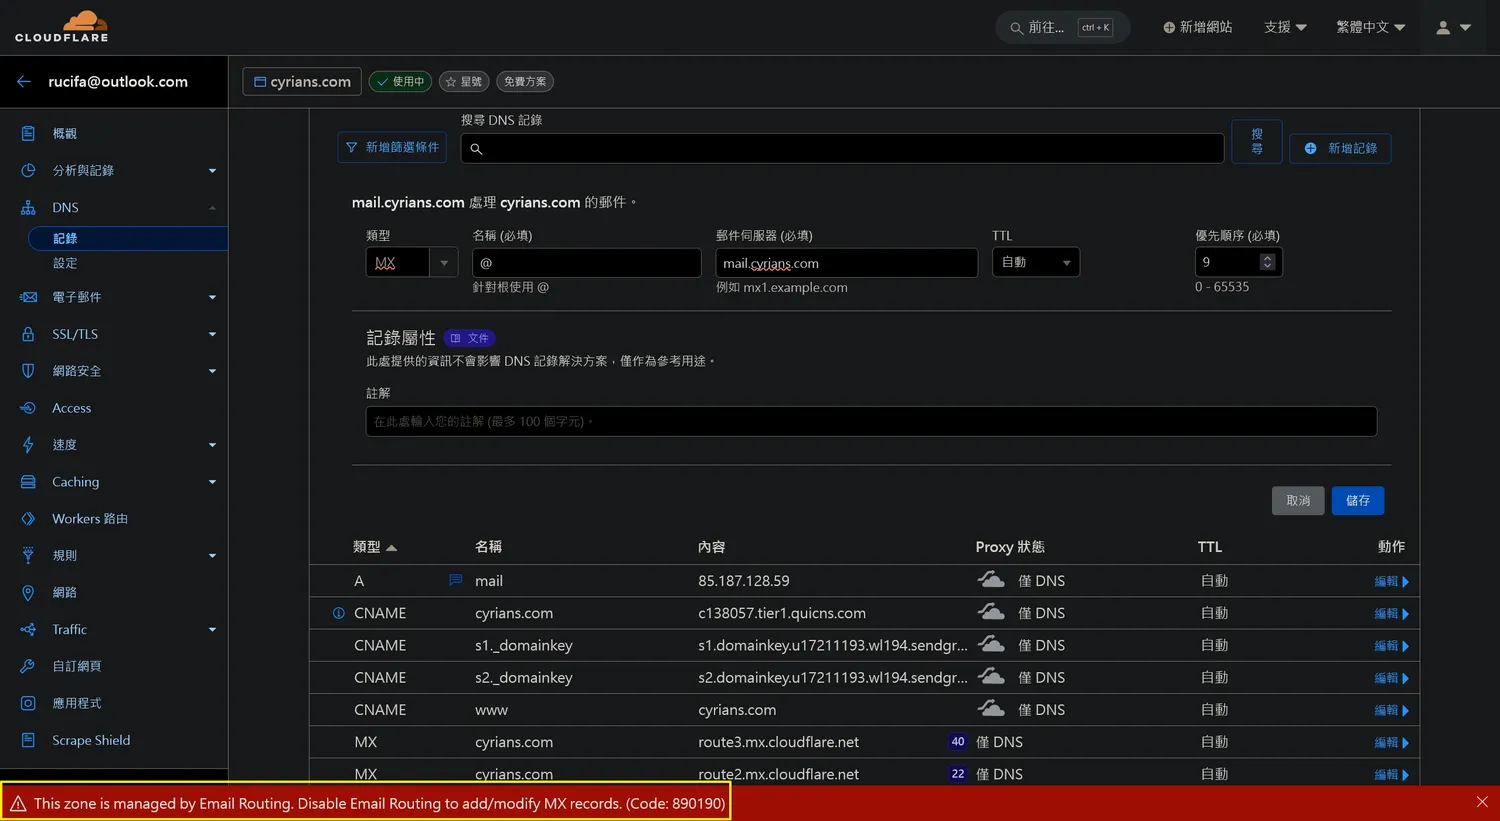Increase 優先順序 using the stepper up arrow
Viewport: 1500px width, 821px height.
pyautogui.click(x=1268, y=256)
